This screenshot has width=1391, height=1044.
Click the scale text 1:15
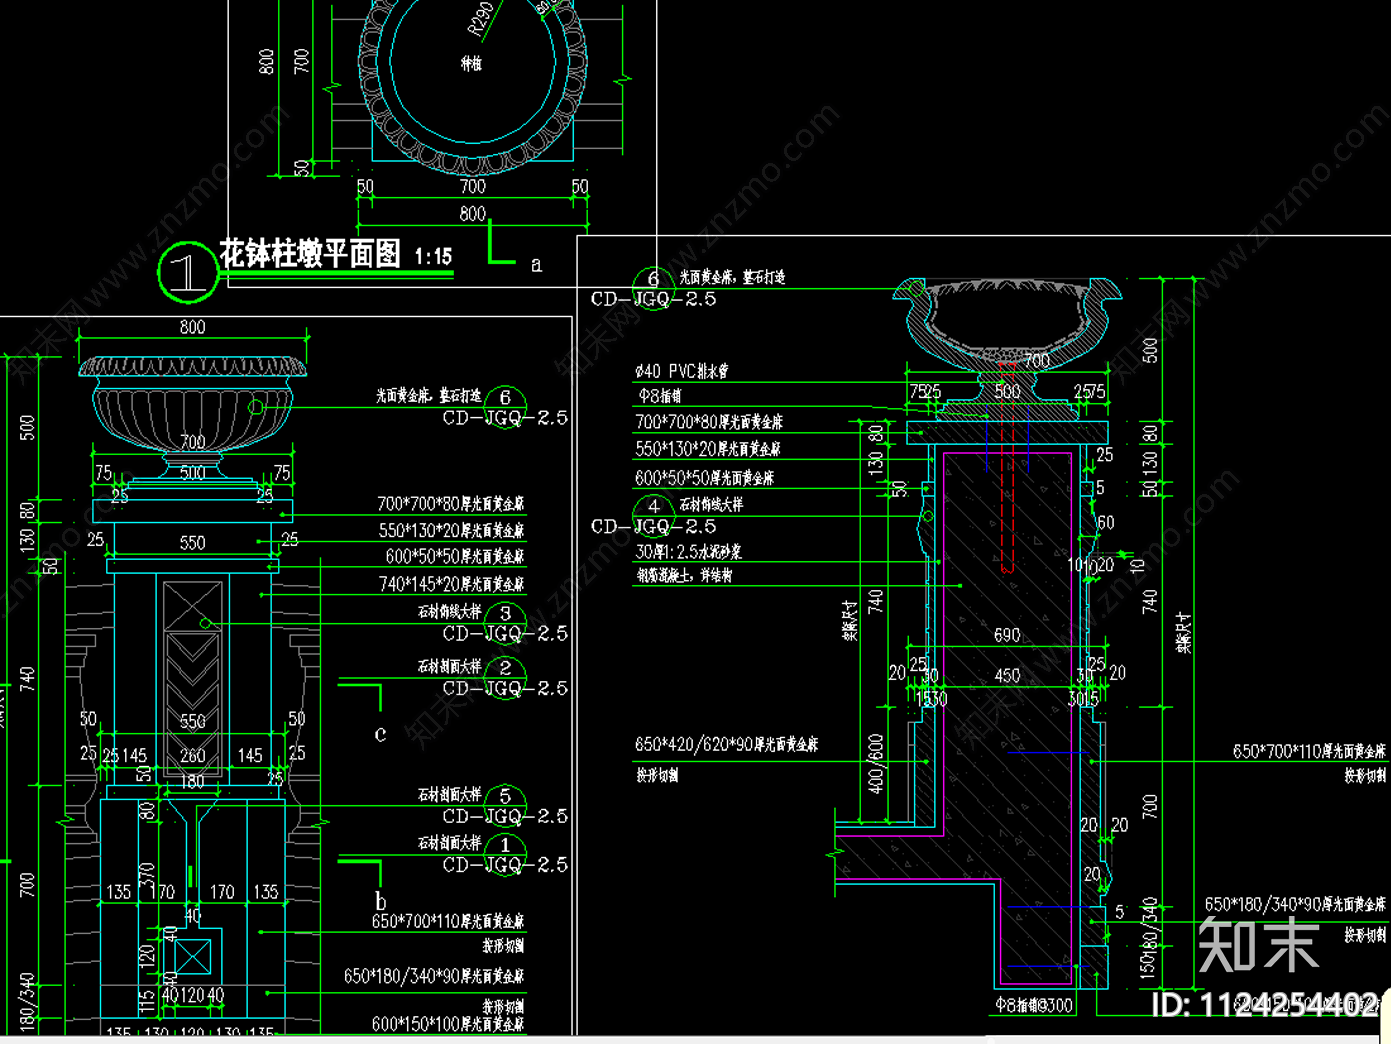point(433,257)
